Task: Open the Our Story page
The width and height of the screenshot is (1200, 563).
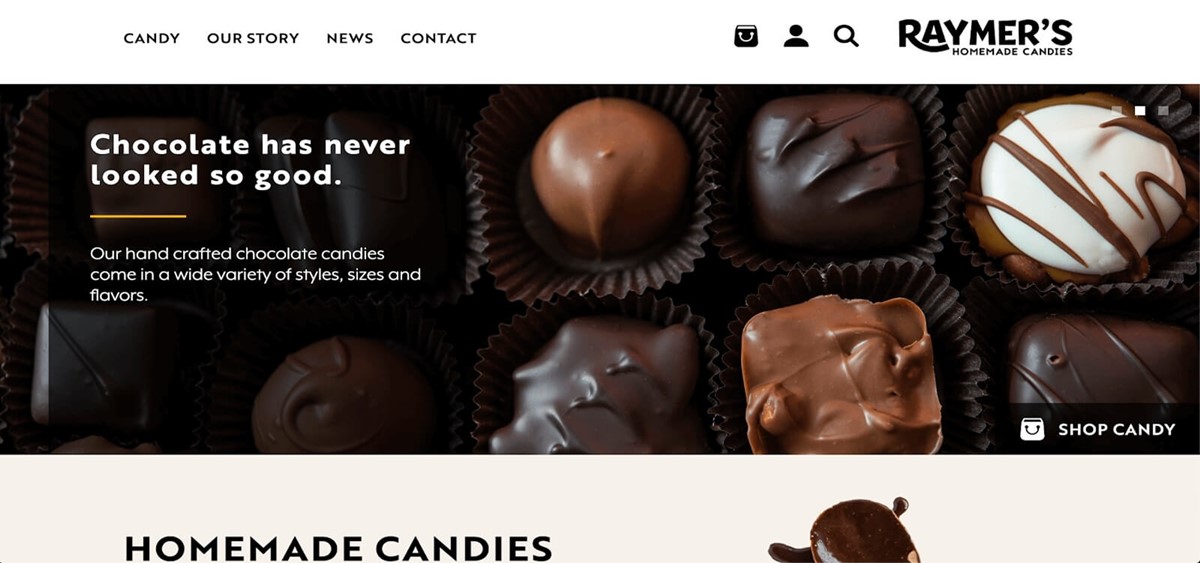Action: pyautogui.click(x=253, y=38)
